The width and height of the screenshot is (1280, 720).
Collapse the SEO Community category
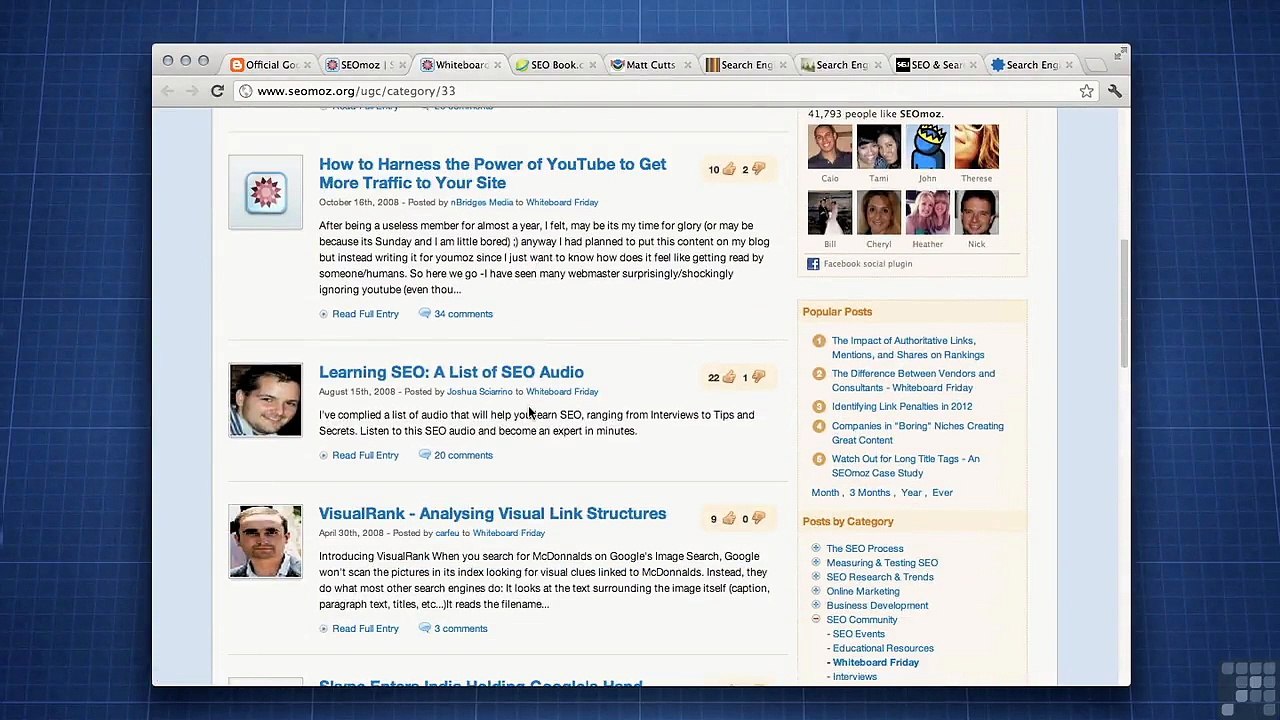pyautogui.click(x=816, y=619)
